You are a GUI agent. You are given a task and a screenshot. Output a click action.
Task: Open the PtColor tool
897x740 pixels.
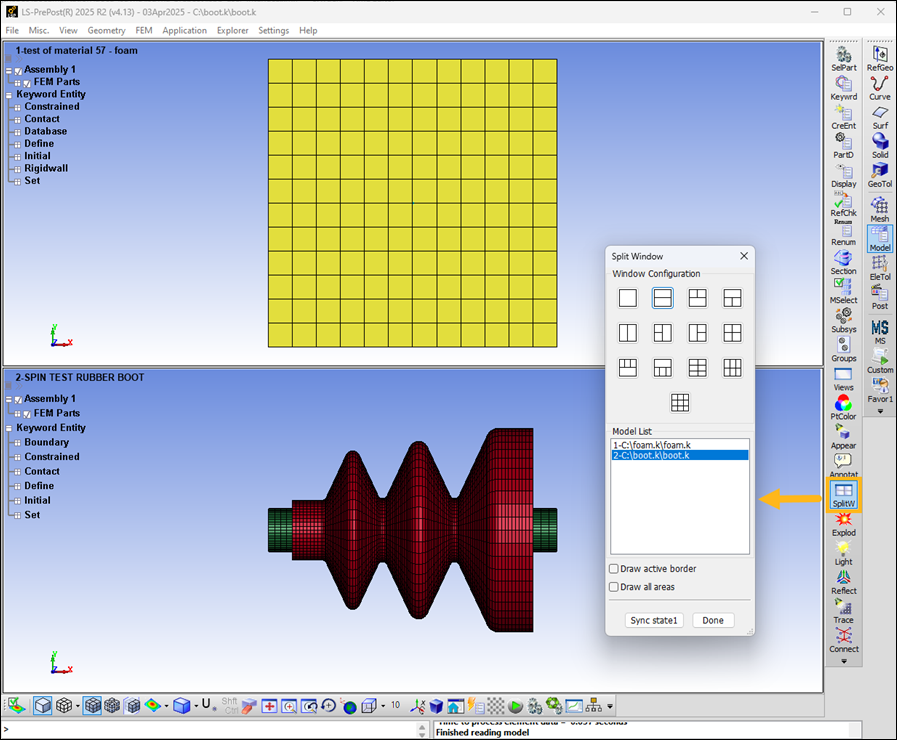(843, 407)
